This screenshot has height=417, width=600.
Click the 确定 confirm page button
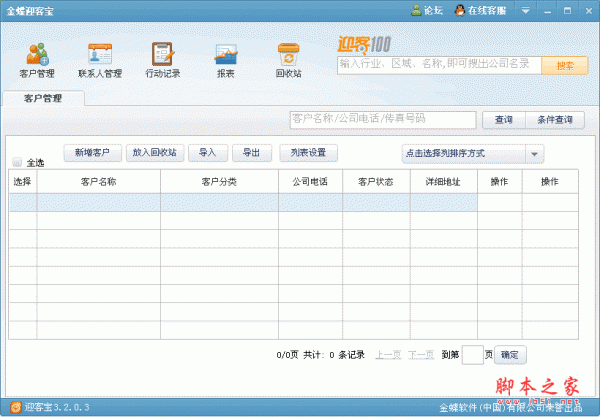(510, 355)
